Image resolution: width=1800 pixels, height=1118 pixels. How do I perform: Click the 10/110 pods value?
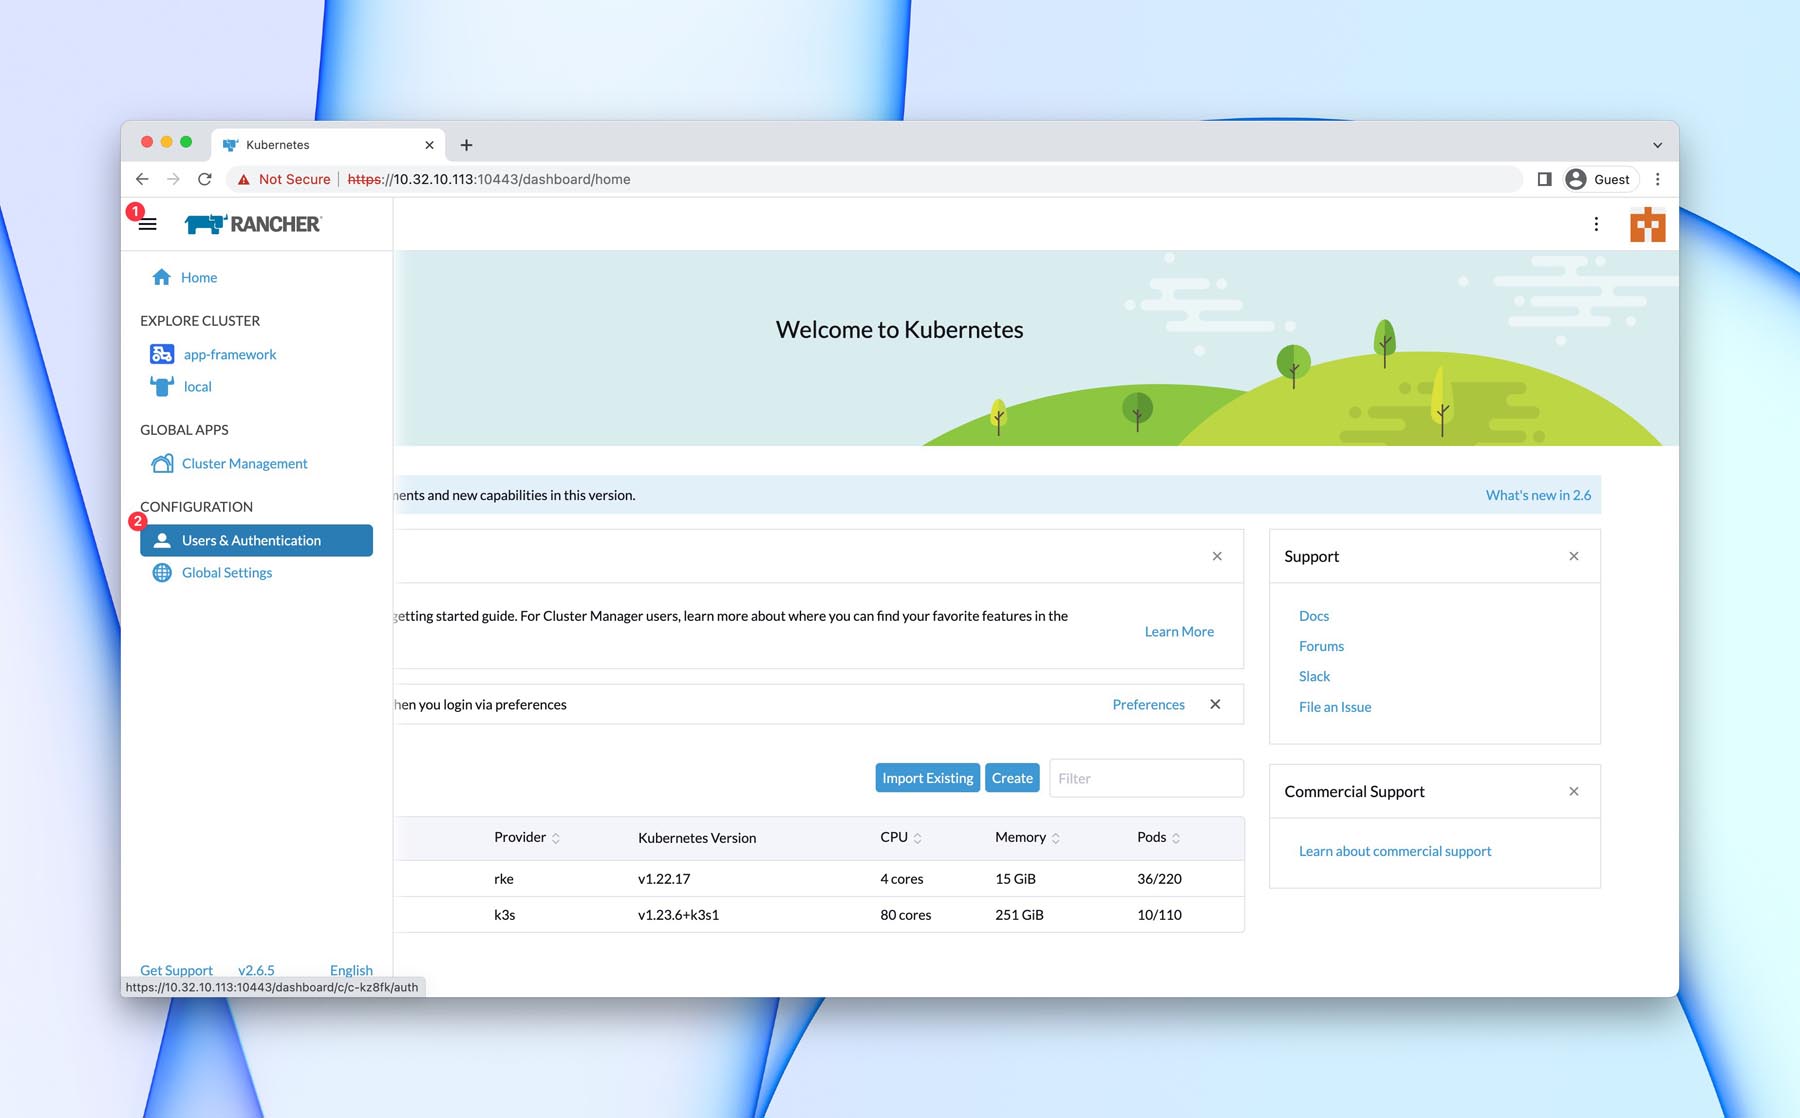click(x=1159, y=915)
